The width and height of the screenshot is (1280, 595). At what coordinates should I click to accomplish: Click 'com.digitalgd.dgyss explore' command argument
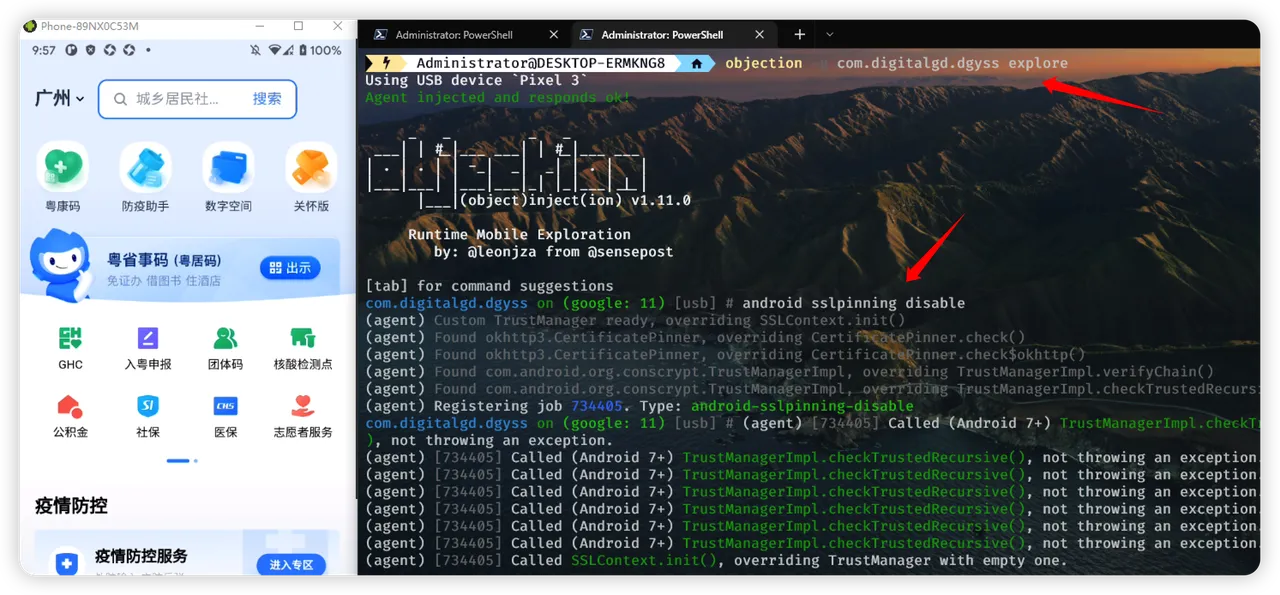click(x=952, y=63)
